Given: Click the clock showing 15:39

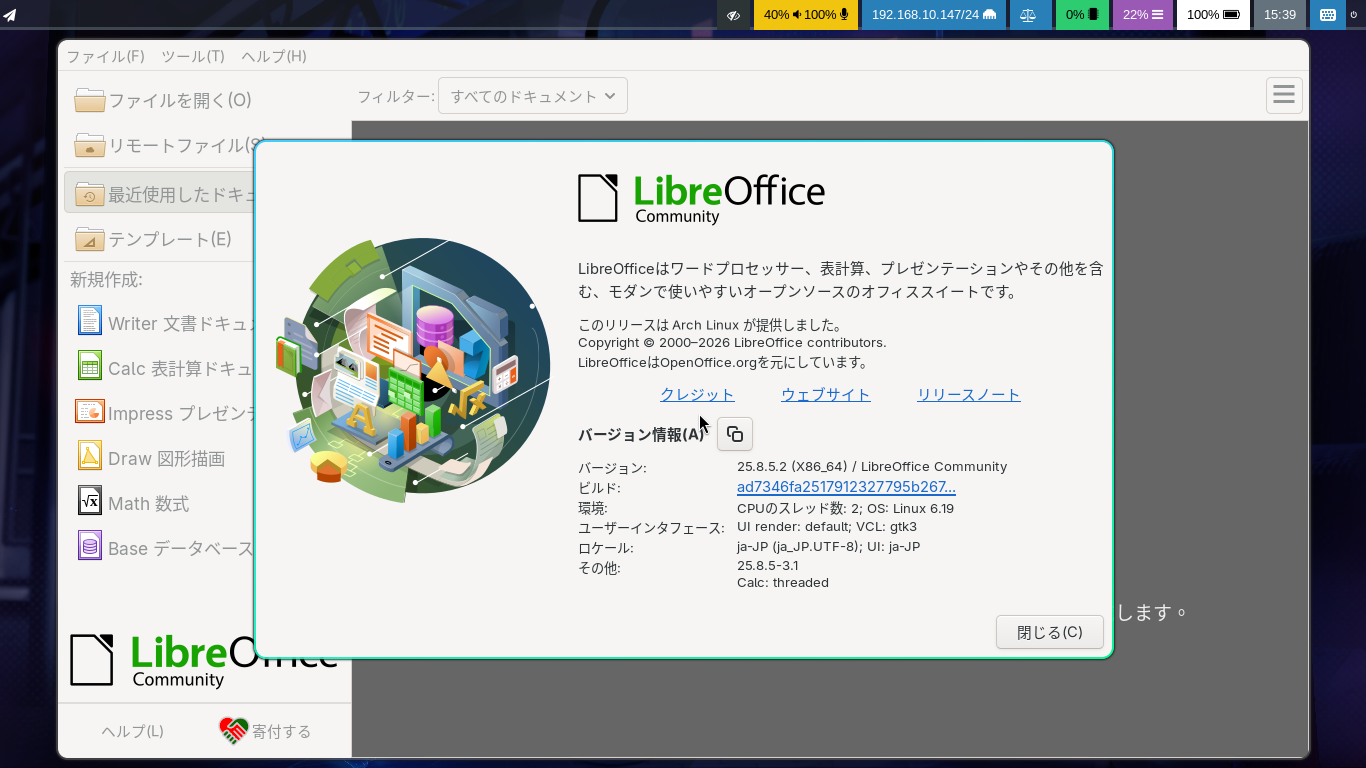Looking at the screenshot, I should click(1280, 15).
